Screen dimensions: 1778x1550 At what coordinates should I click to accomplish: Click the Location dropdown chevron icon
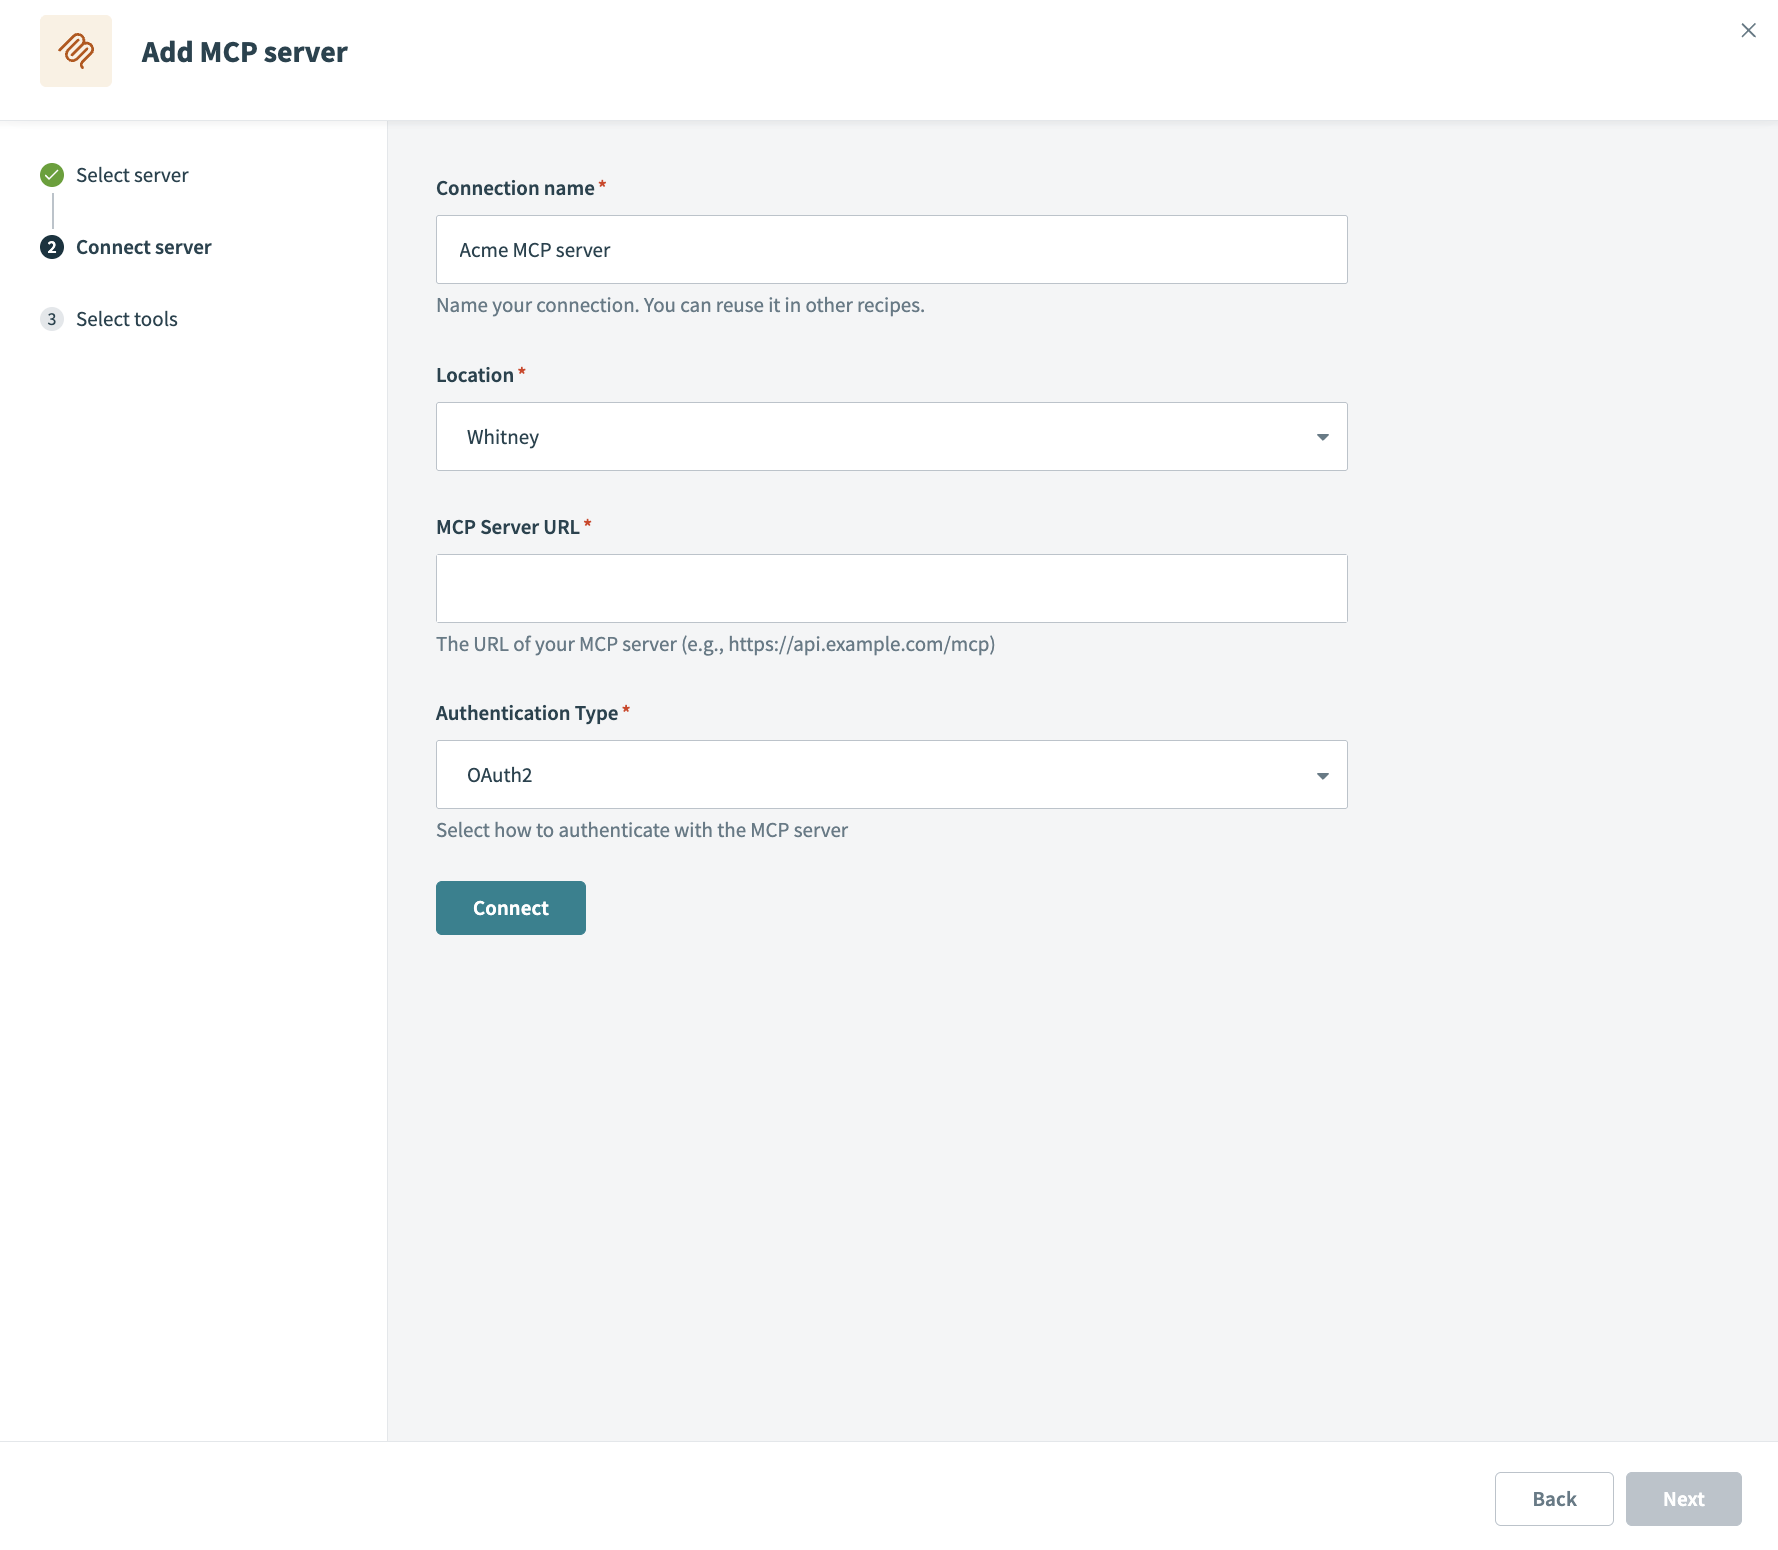(1322, 436)
